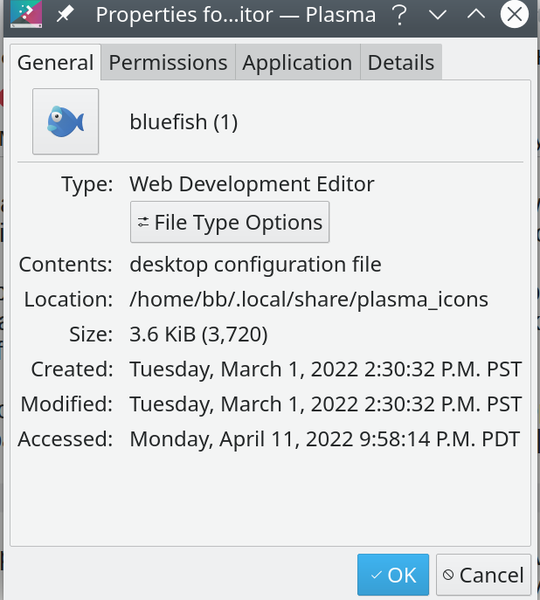Close the Properties dialog

514,15
